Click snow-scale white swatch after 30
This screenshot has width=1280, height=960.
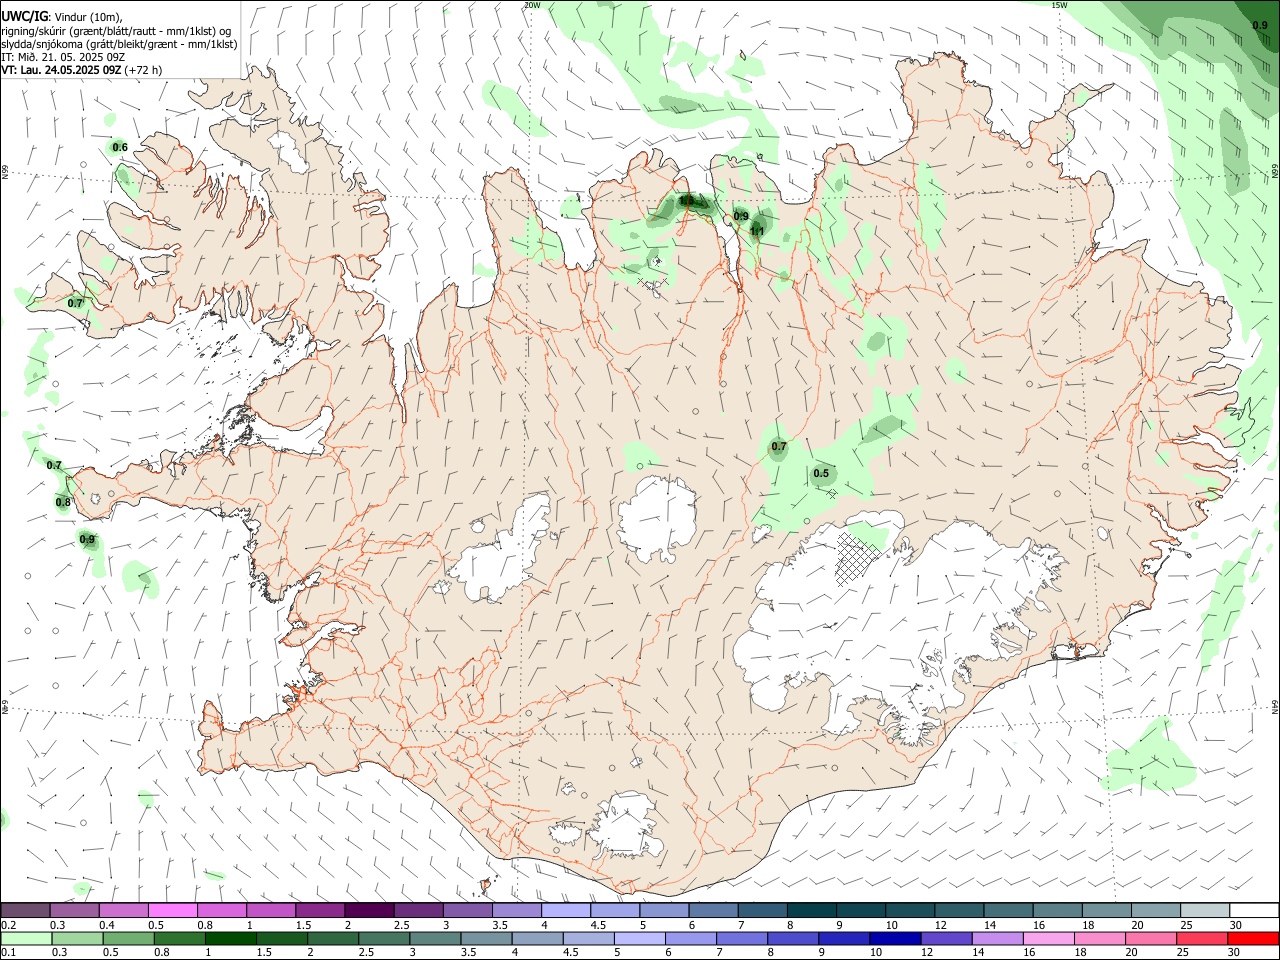1253,910
